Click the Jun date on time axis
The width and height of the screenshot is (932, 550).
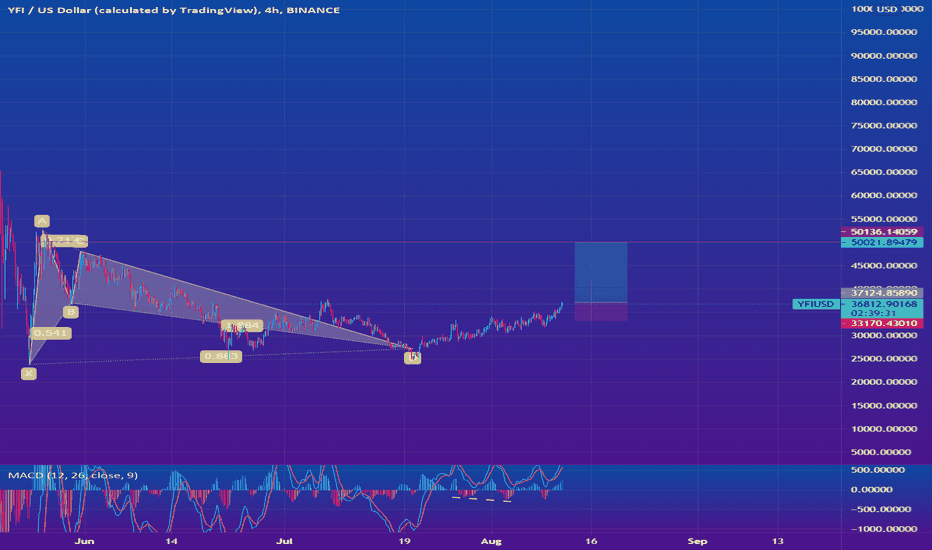point(84,541)
